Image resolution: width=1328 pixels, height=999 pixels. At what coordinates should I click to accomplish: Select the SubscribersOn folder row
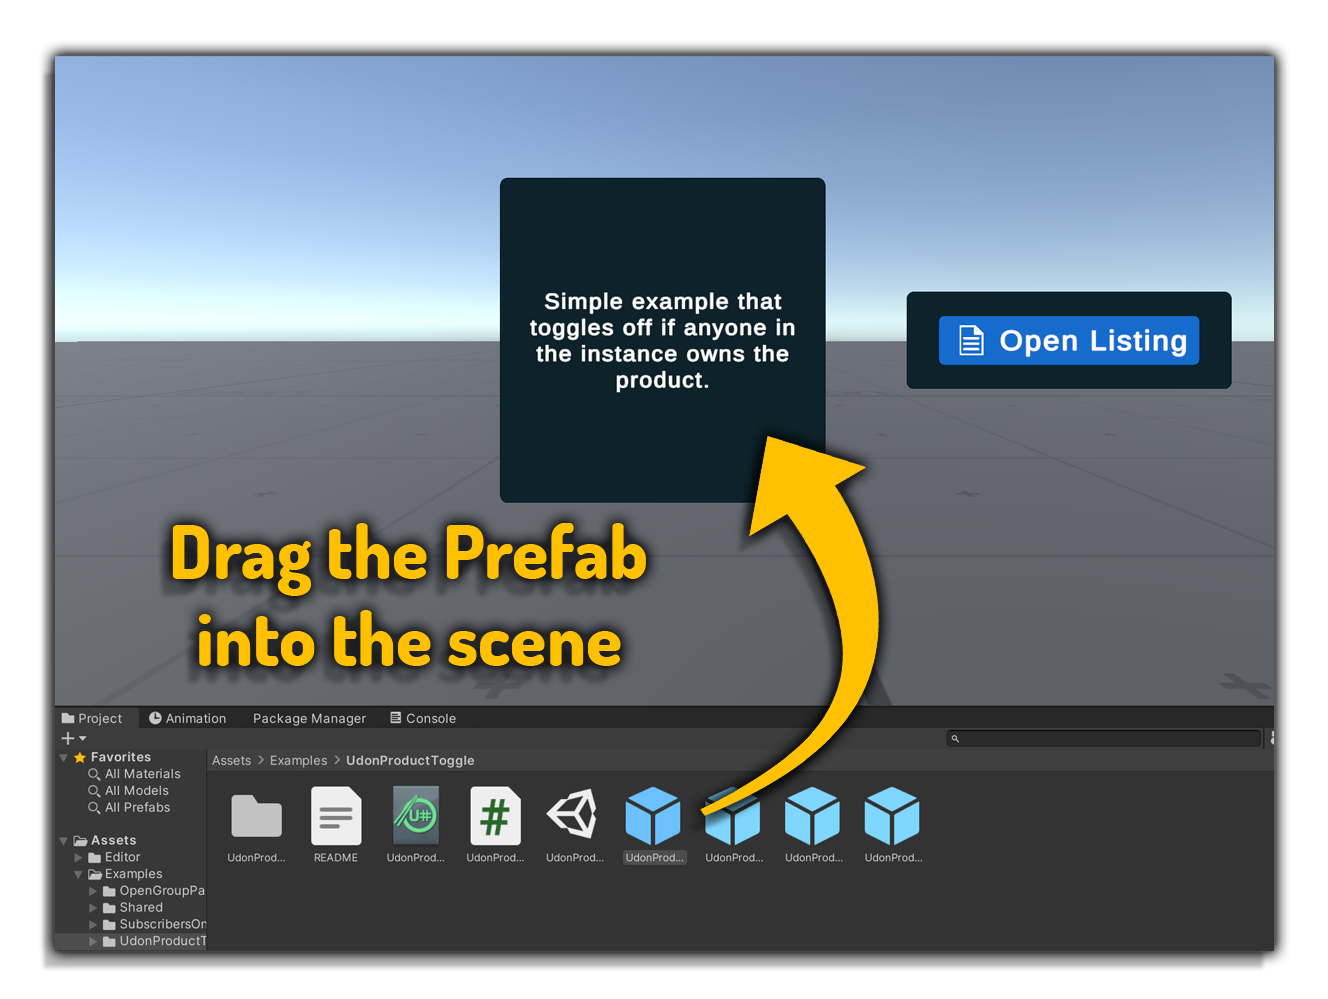coord(131,925)
